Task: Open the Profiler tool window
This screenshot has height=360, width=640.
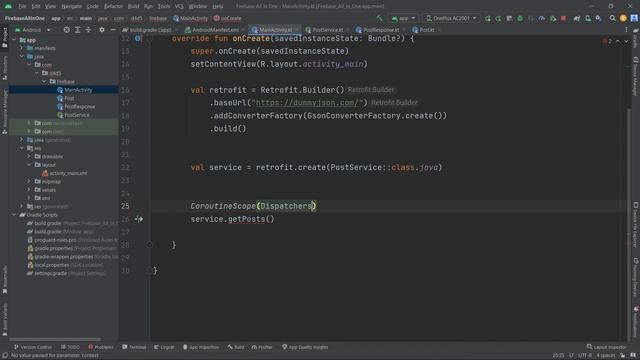Action: coord(262,347)
